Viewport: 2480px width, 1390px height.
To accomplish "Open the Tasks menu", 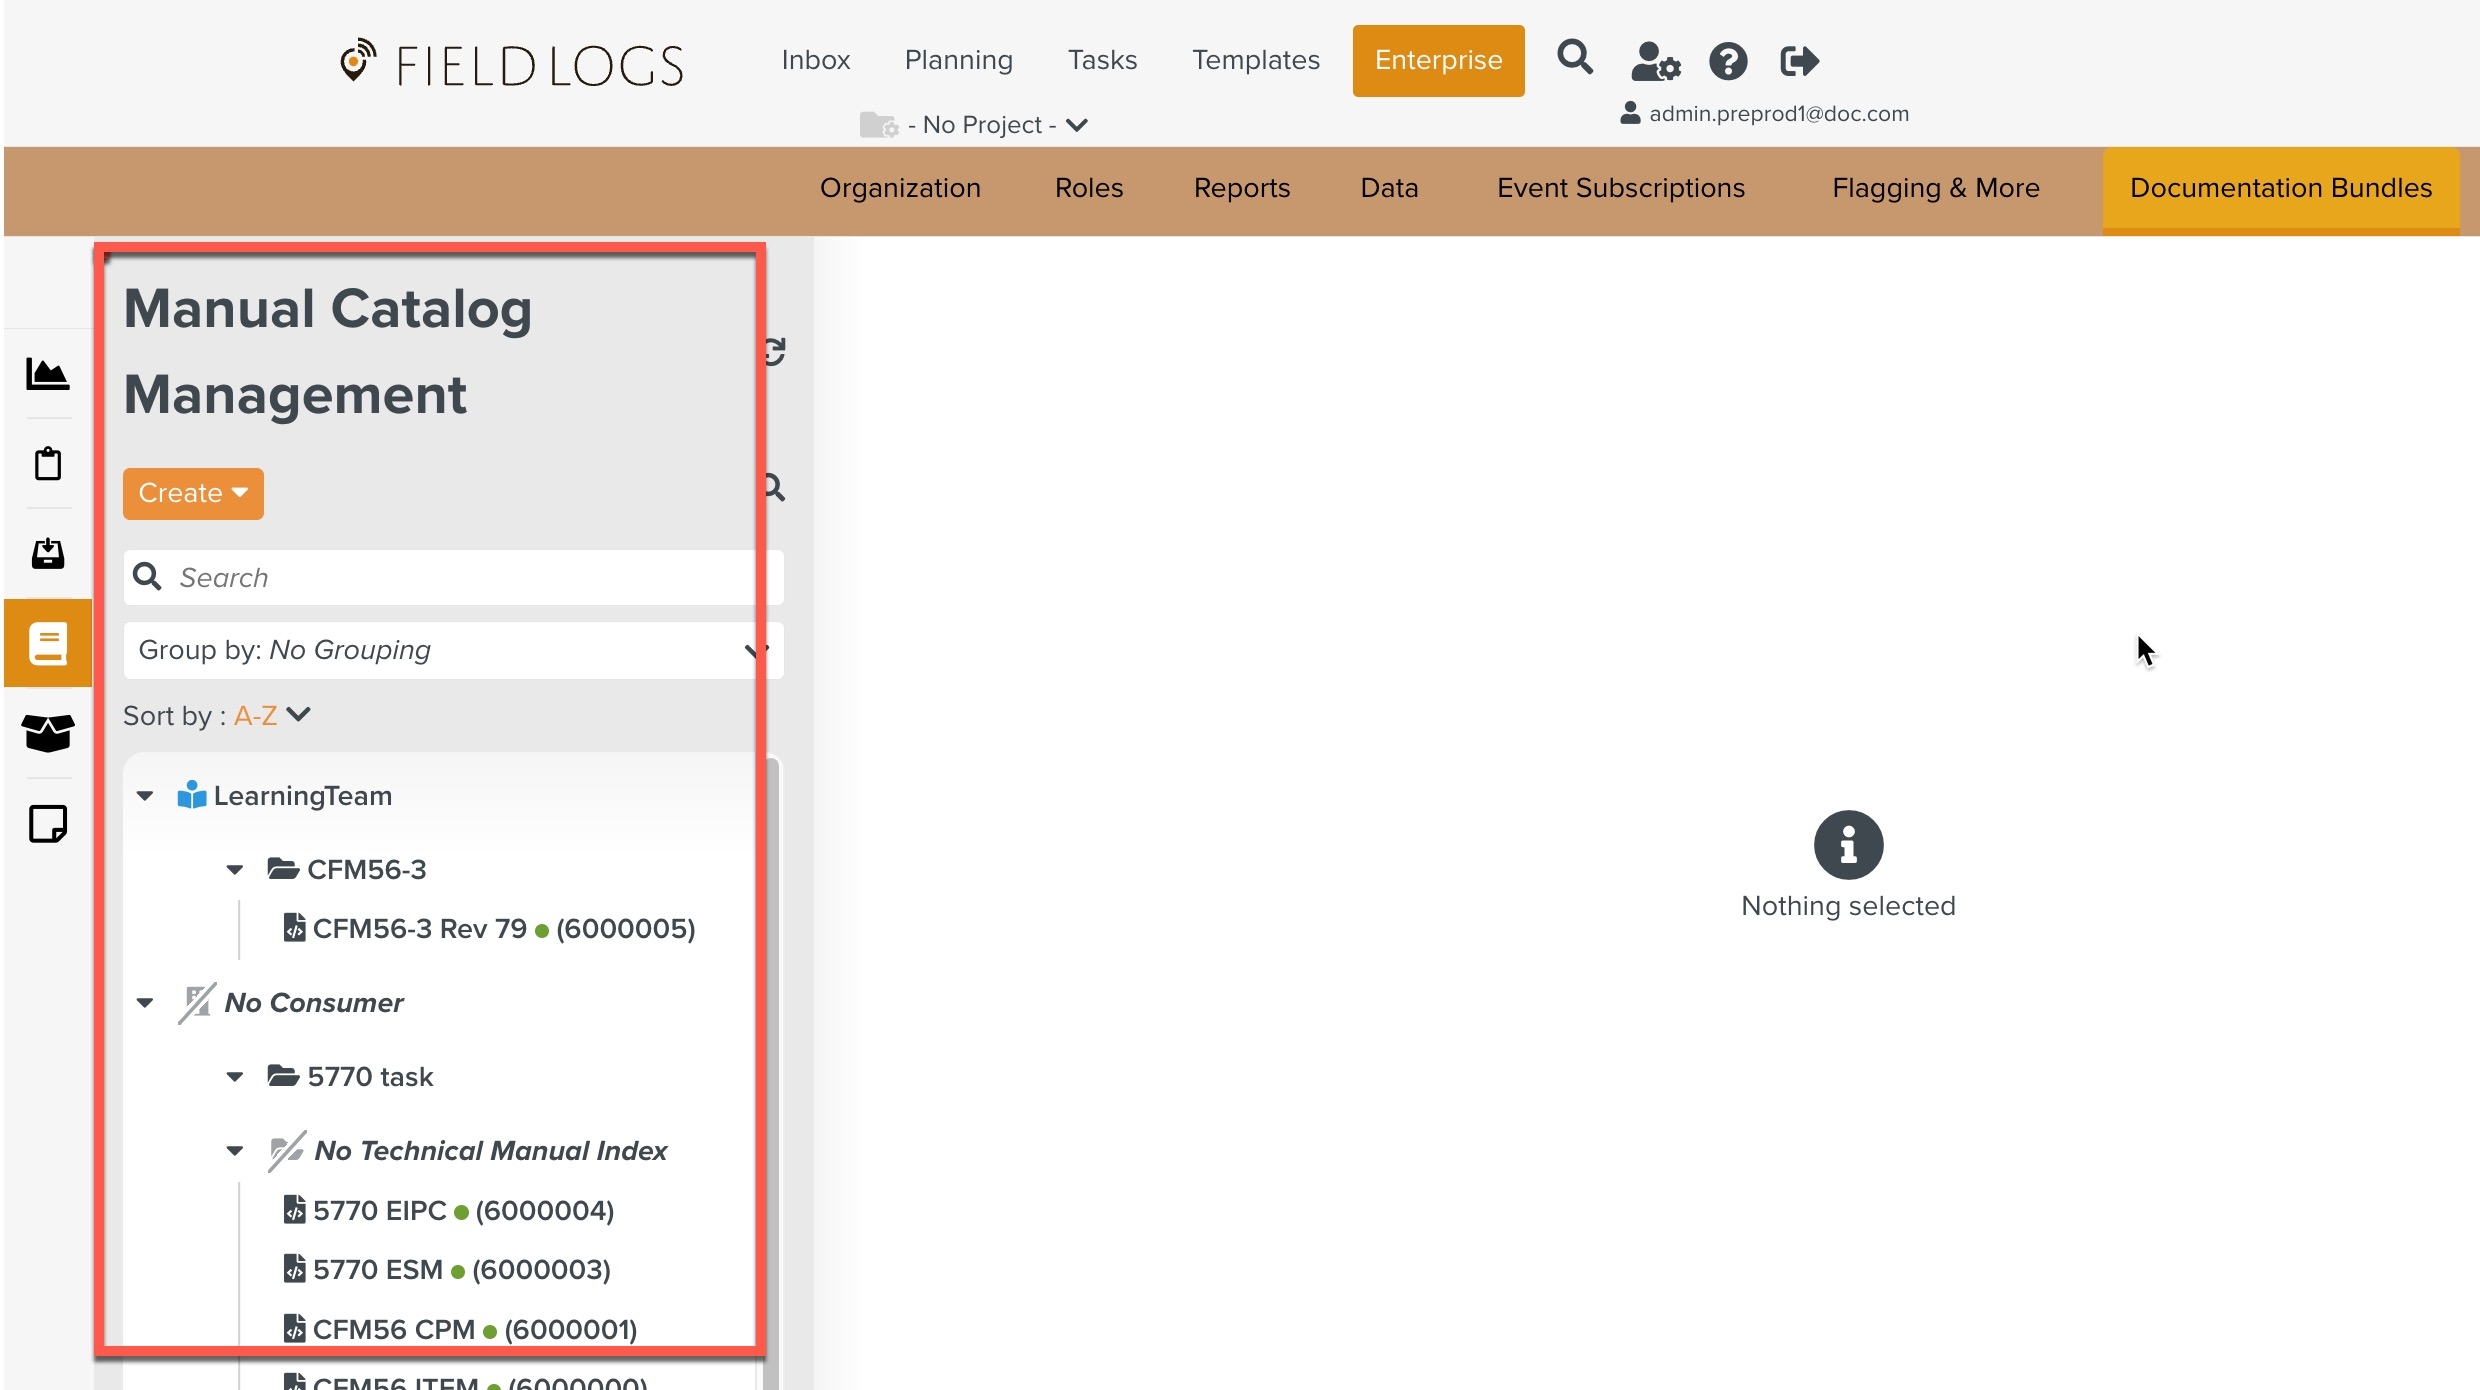I will tap(1102, 60).
